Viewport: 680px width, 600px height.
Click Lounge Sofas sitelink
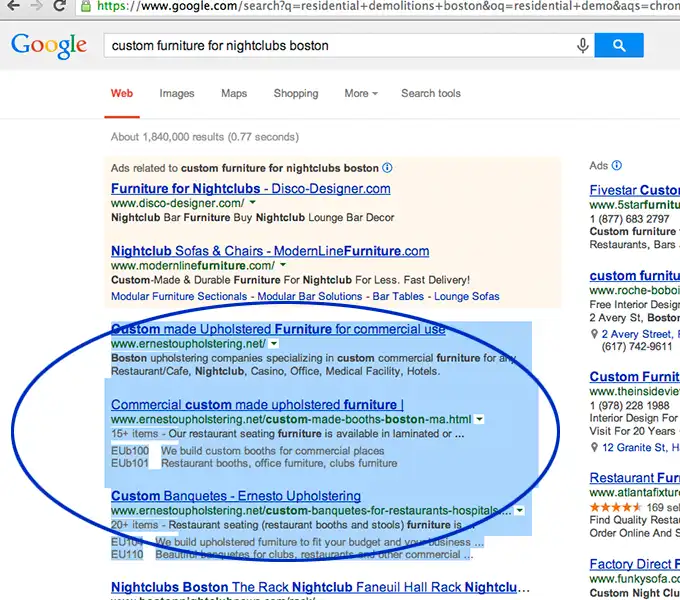[x=467, y=296]
